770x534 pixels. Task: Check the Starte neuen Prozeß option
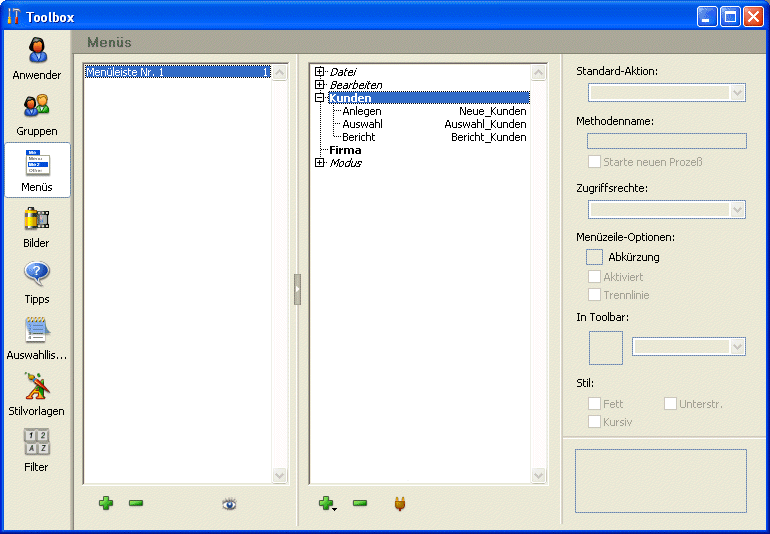[x=594, y=162]
